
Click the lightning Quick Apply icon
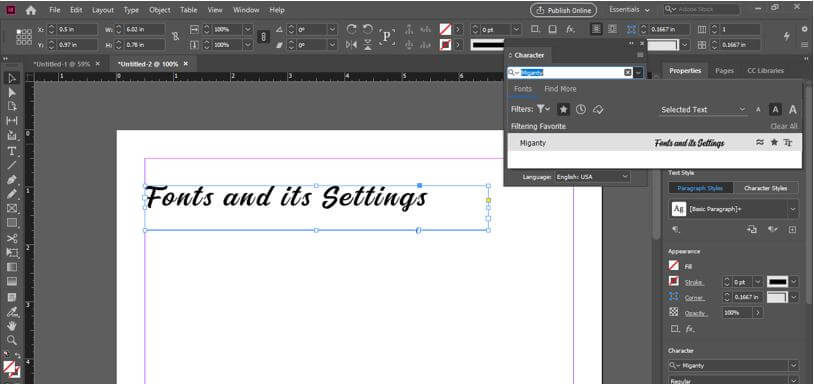[786, 36]
